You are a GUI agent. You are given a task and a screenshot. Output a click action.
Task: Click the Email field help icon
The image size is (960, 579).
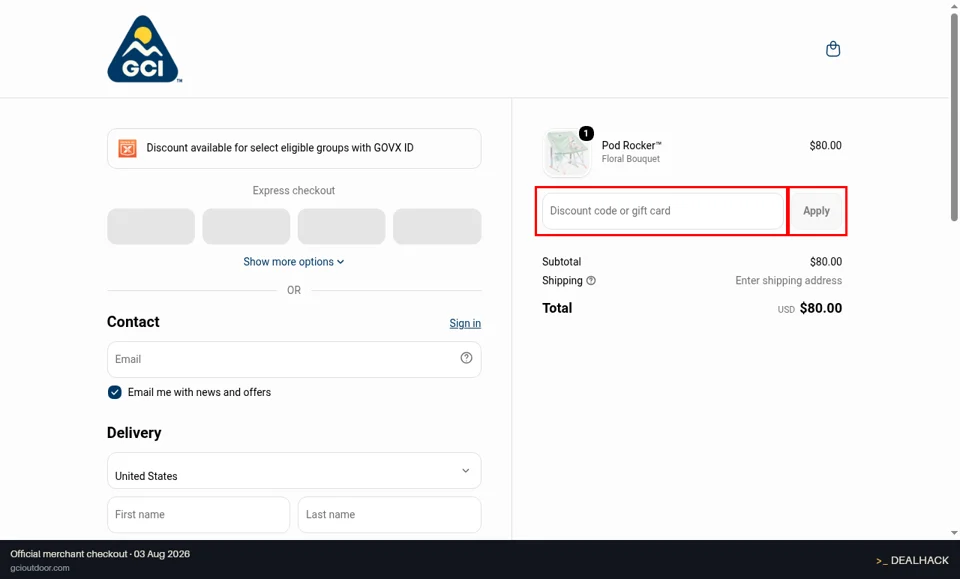[x=466, y=358]
